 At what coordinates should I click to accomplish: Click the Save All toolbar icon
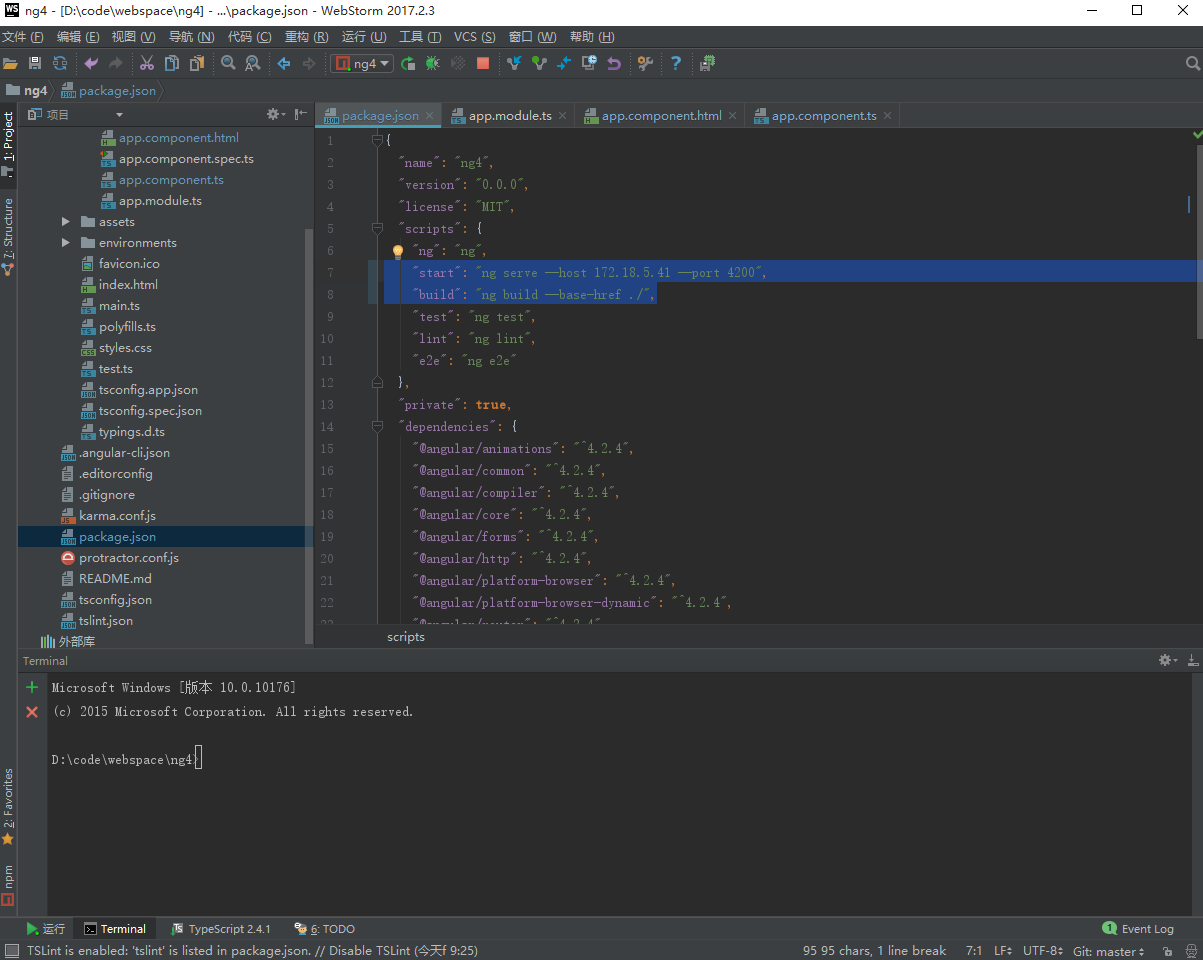click(x=35, y=63)
